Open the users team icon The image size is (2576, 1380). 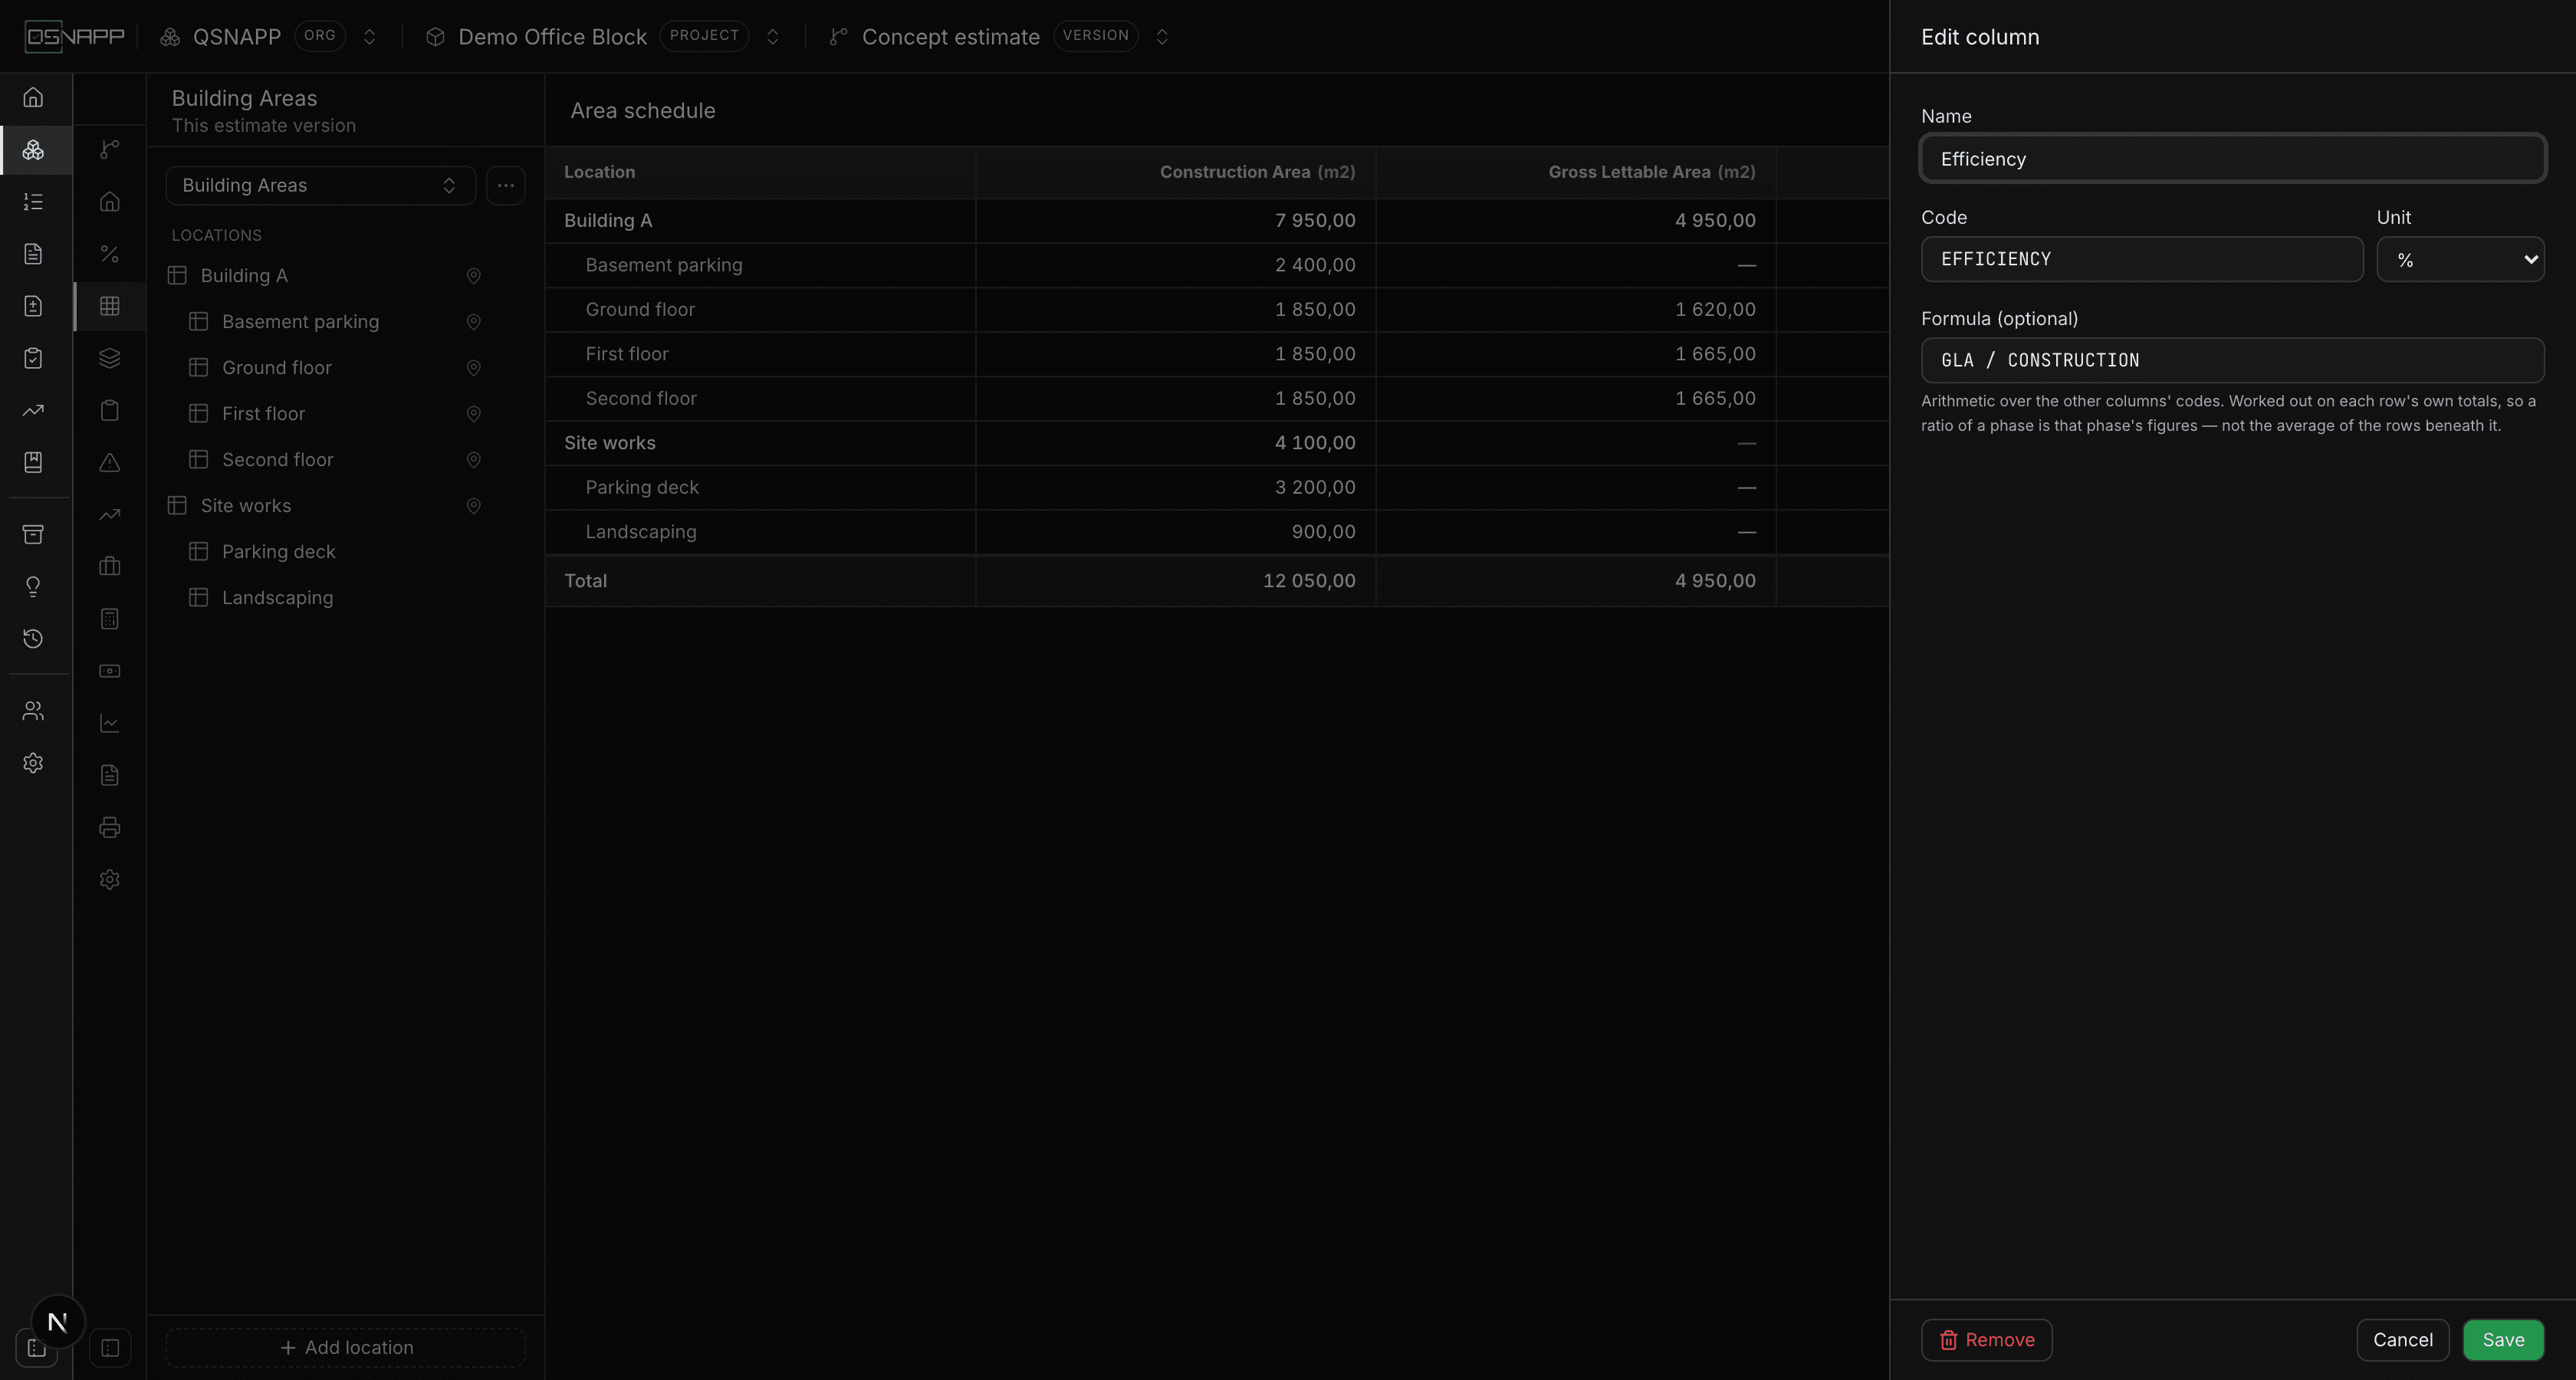(x=33, y=711)
